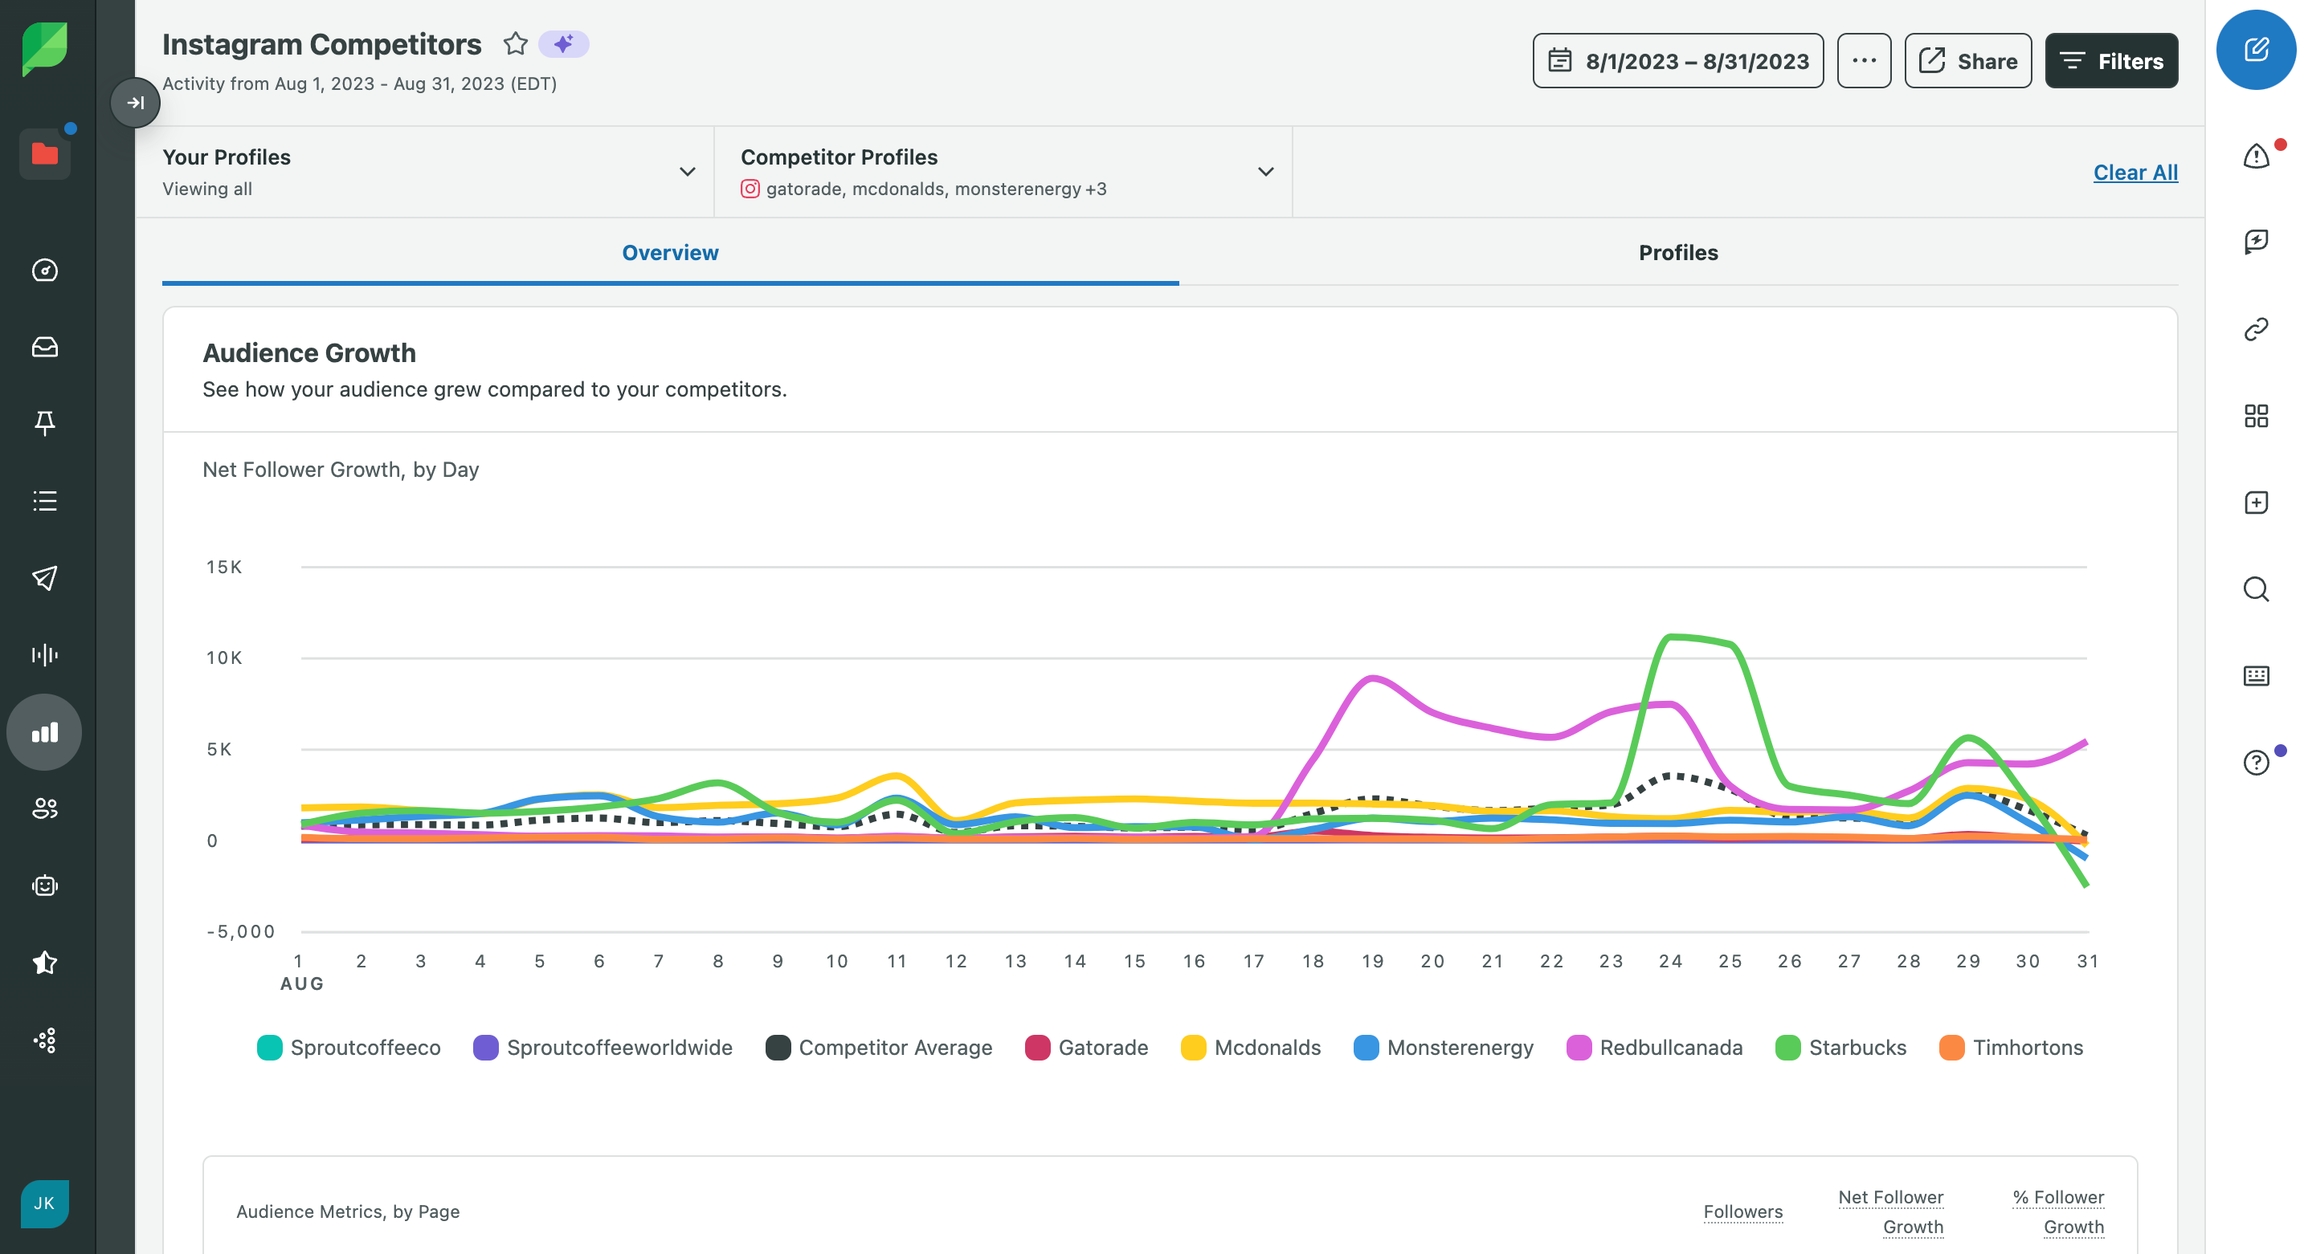
Task: Click the Compose pencil button
Action: pyautogui.click(x=2255, y=50)
